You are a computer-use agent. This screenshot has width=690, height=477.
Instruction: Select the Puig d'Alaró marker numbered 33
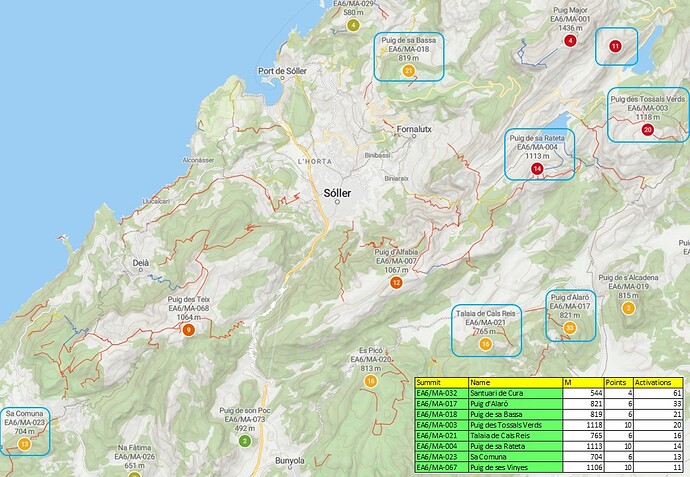click(x=569, y=328)
